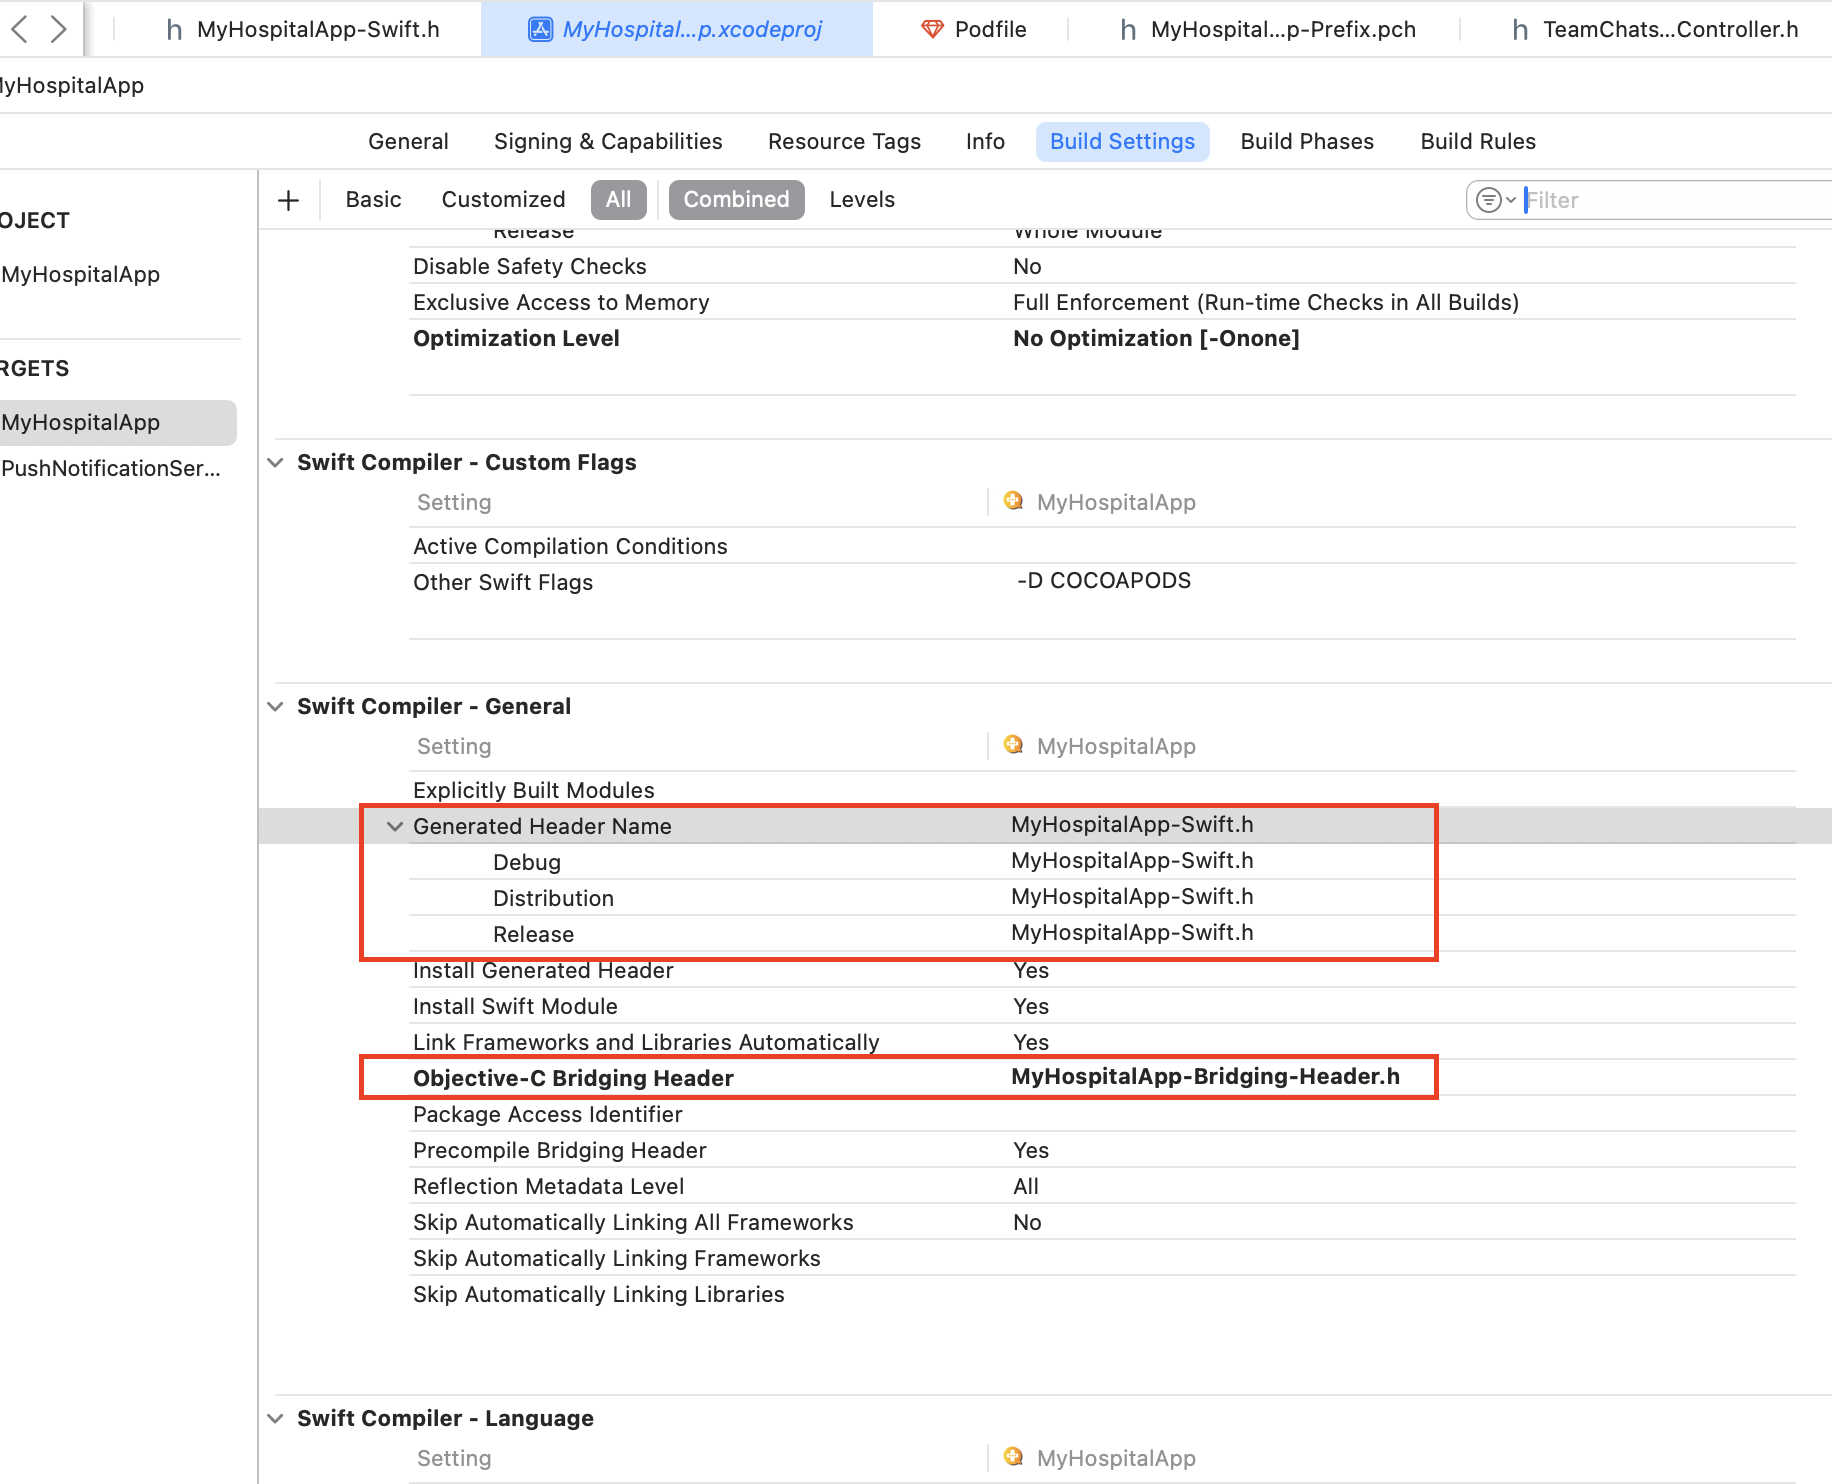The image size is (1832, 1484).
Task: Collapse the Generated Header Name row
Action: 395,826
